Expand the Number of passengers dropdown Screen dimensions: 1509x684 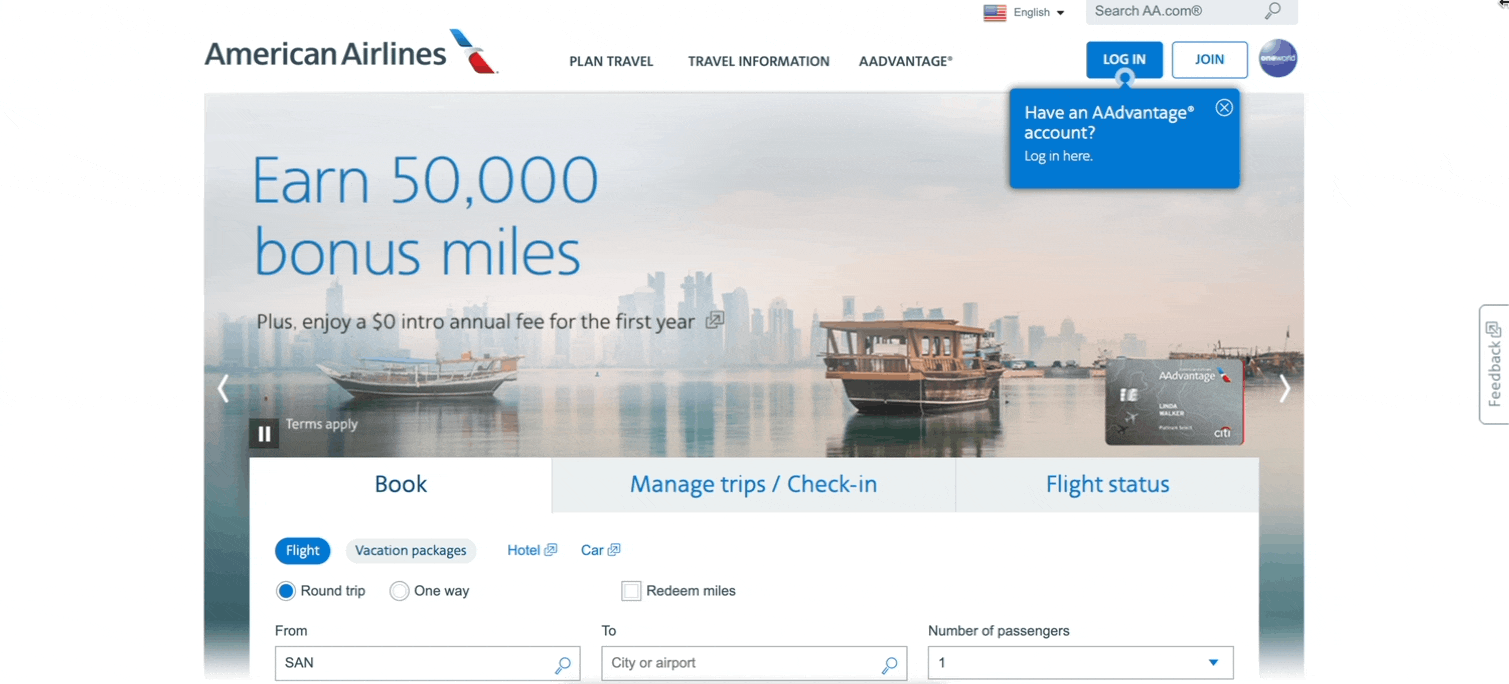pos(1080,663)
